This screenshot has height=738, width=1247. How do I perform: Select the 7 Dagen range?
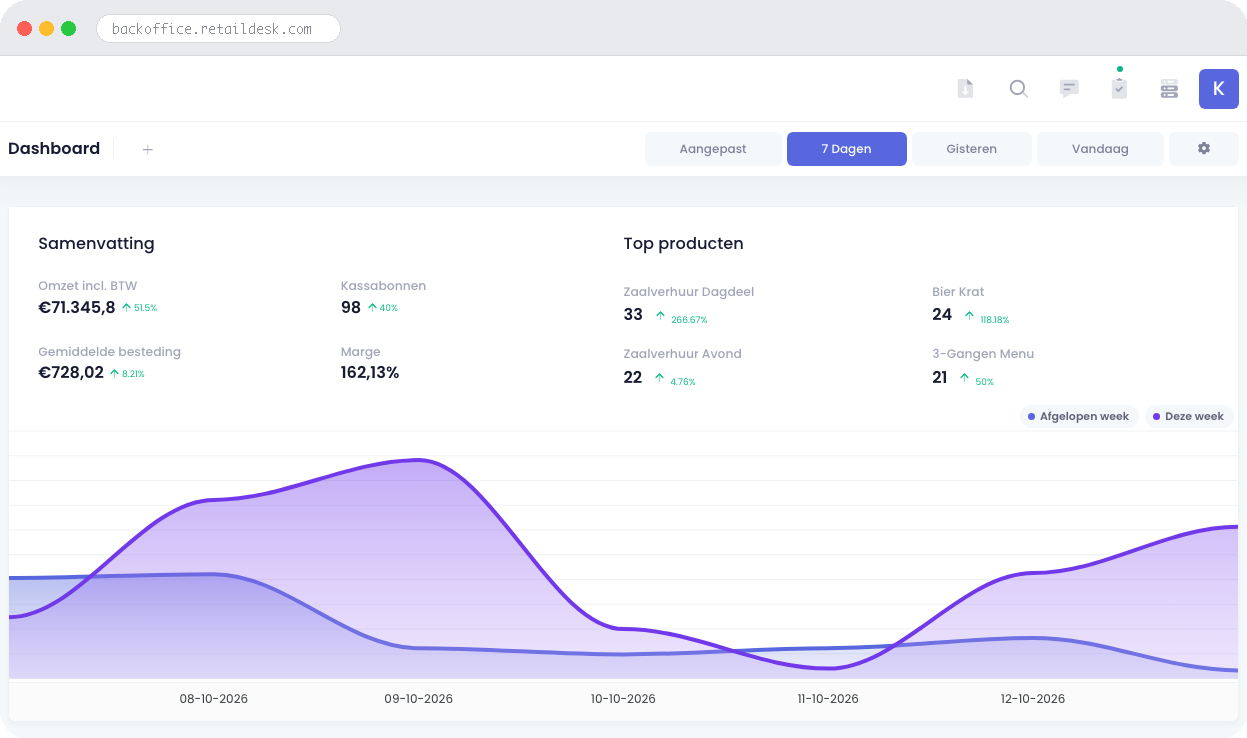click(846, 149)
